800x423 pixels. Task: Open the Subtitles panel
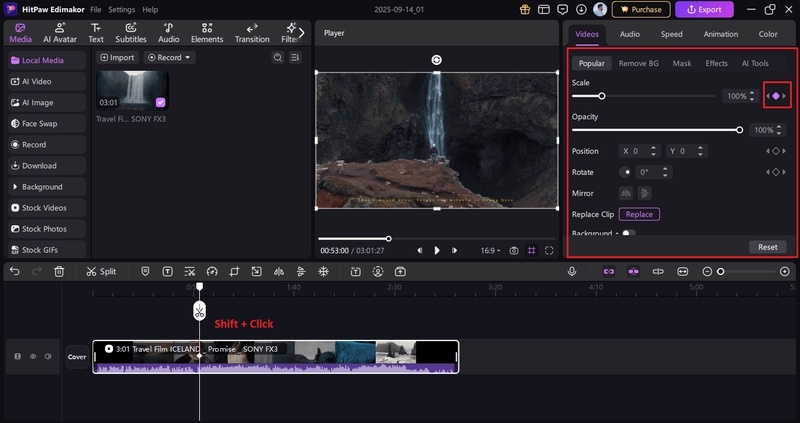[x=131, y=33]
